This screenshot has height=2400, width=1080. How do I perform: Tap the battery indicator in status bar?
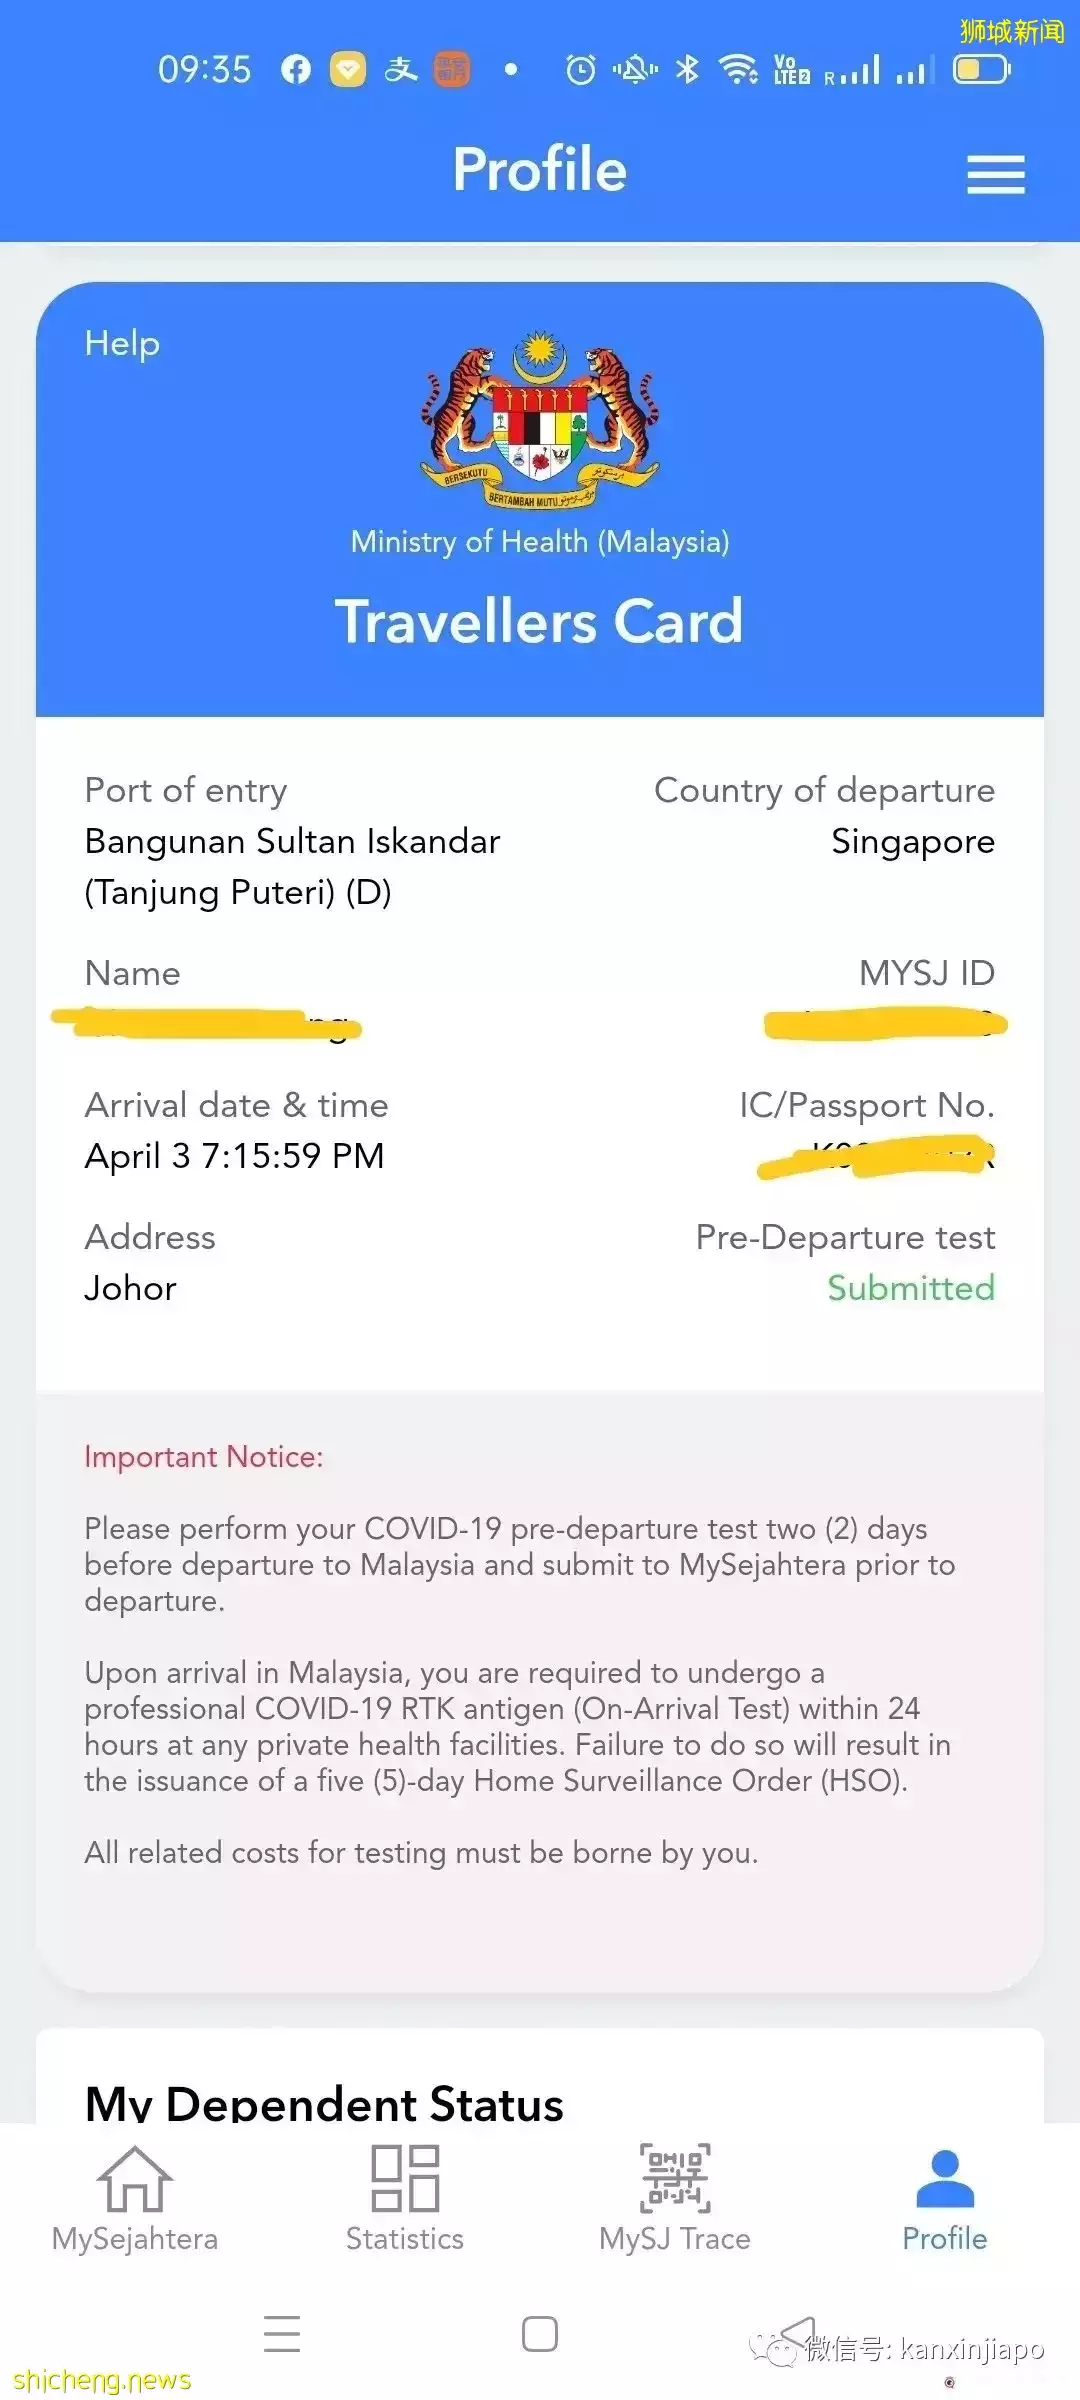(981, 69)
